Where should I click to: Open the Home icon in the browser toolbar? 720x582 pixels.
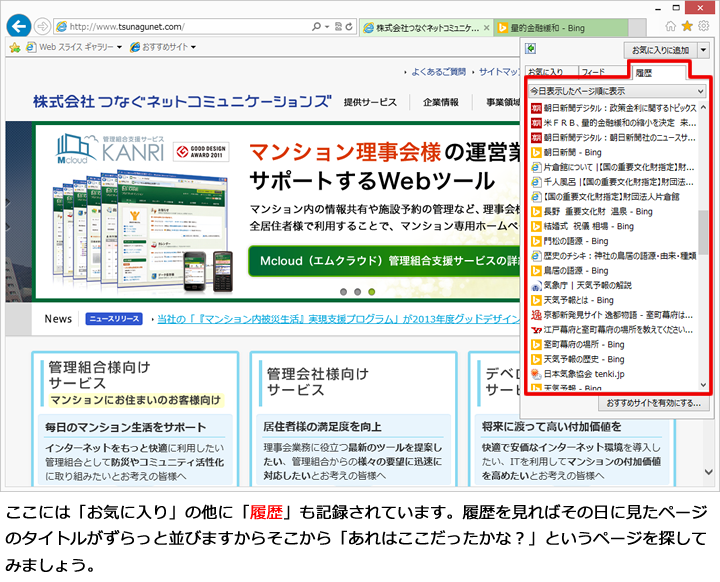pyautogui.click(x=670, y=27)
